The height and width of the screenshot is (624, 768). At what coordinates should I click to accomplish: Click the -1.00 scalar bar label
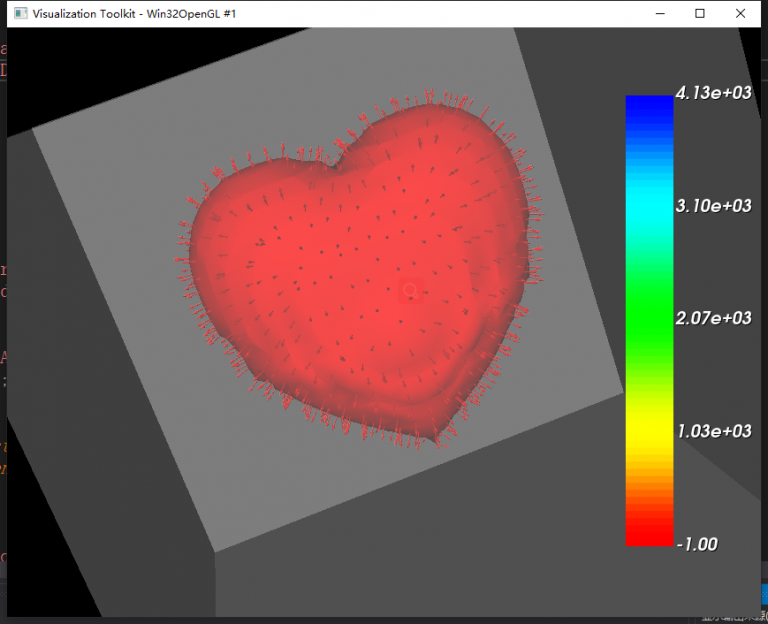tap(699, 544)
